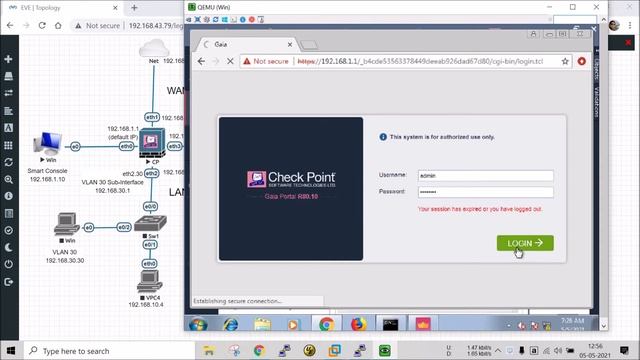Open the pink SmartConsole app in Windows 7 taskbar

click(423, 324)
